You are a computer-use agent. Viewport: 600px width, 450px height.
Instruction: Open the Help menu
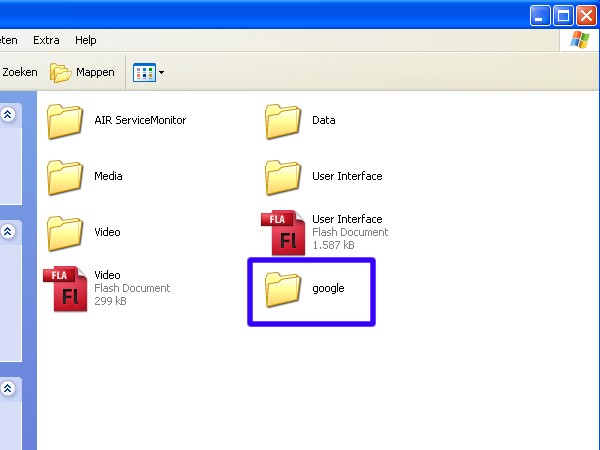click(x=86, y=40)
